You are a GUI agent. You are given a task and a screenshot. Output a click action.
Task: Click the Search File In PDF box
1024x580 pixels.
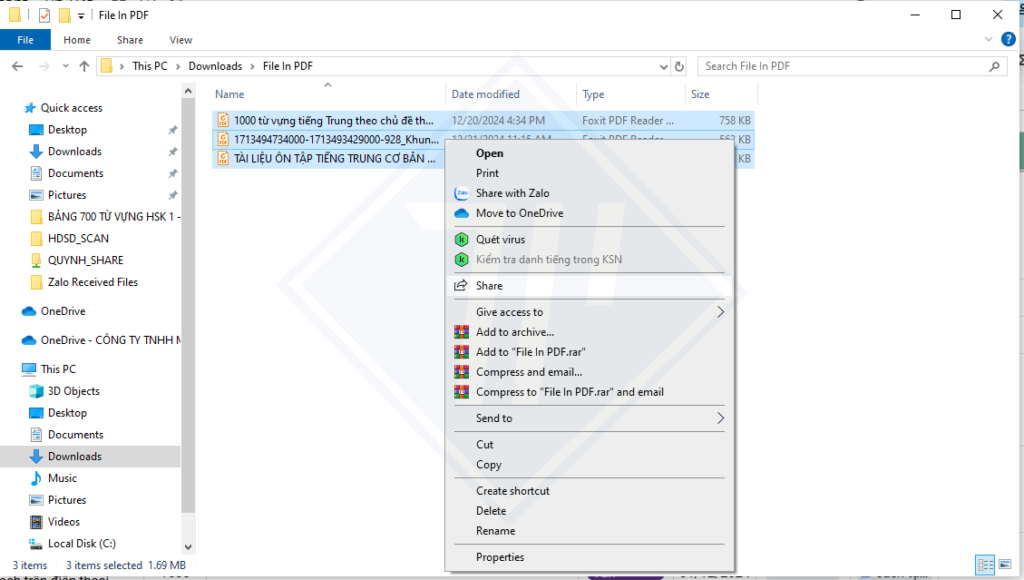point(843,67)
